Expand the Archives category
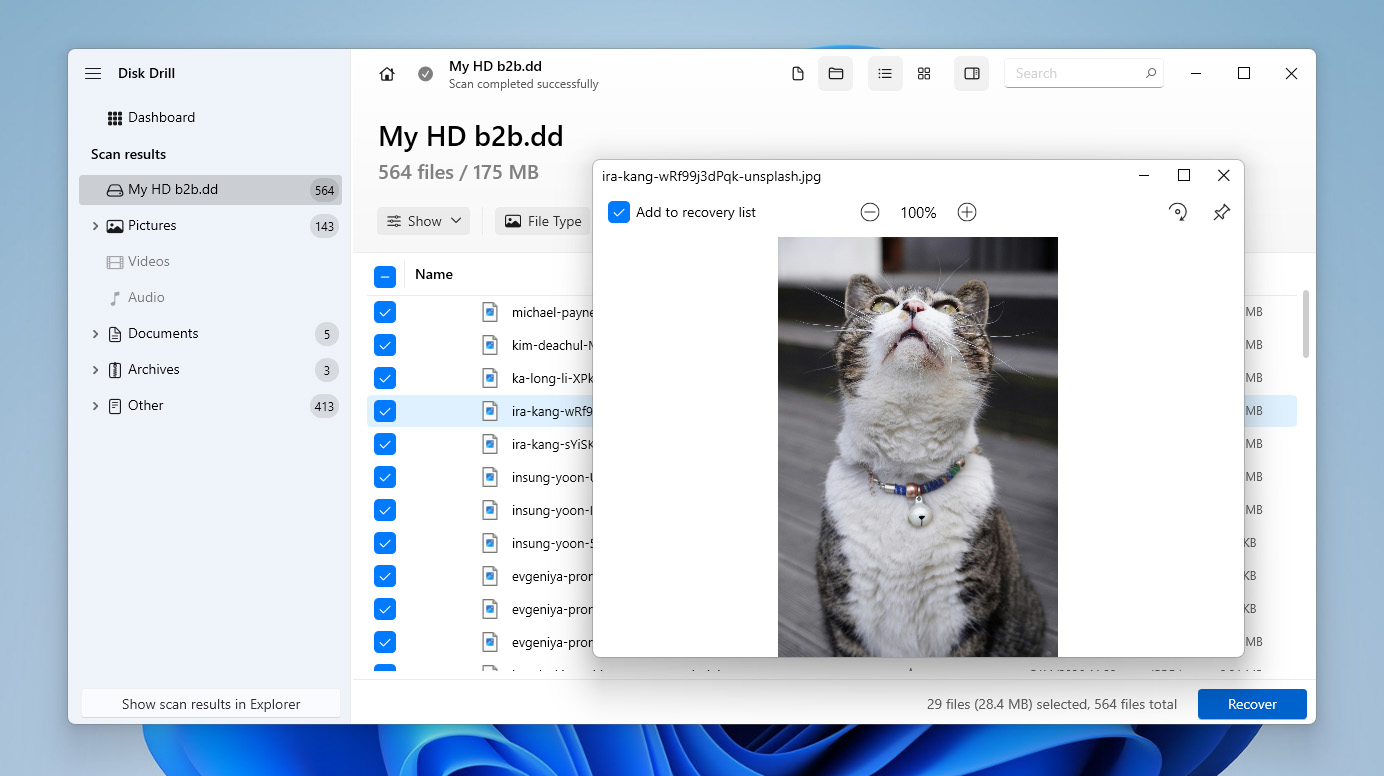This screenshot has width=1384, height=776. [95, 370]
